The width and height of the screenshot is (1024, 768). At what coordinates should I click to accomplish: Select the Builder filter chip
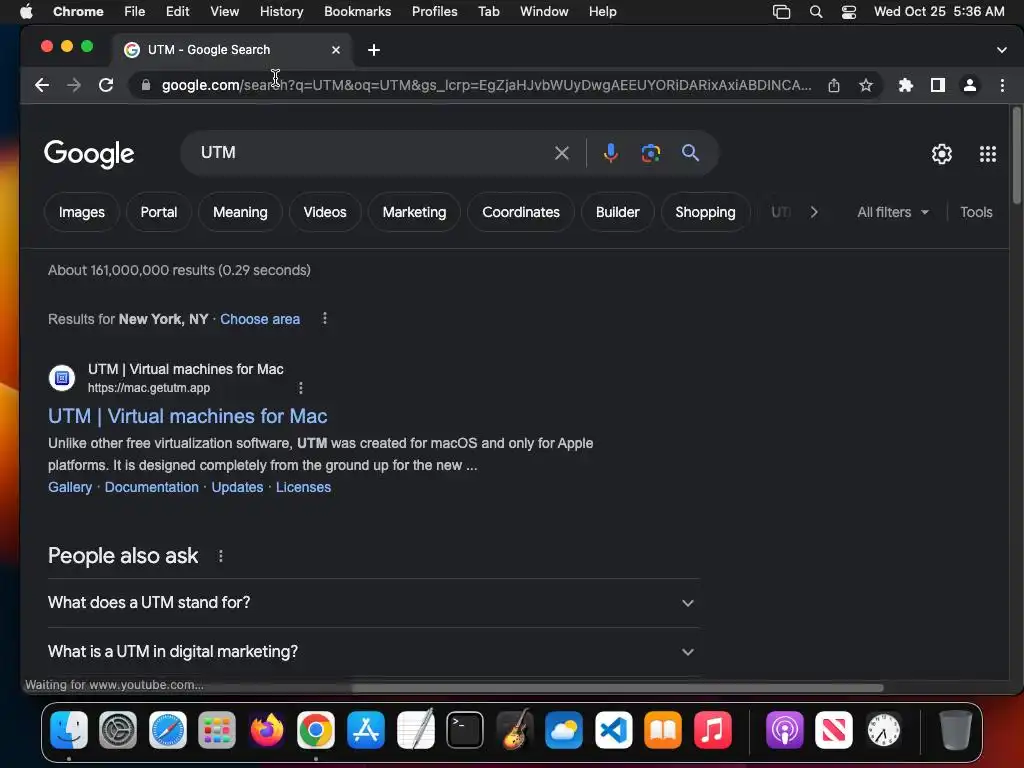(617, 212)
